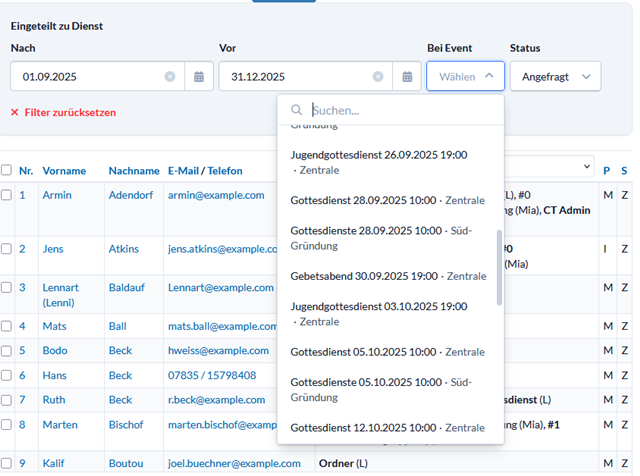640x476 pixels.
Task: Click the search magnifier icon in dropdown
Action: 296,110
